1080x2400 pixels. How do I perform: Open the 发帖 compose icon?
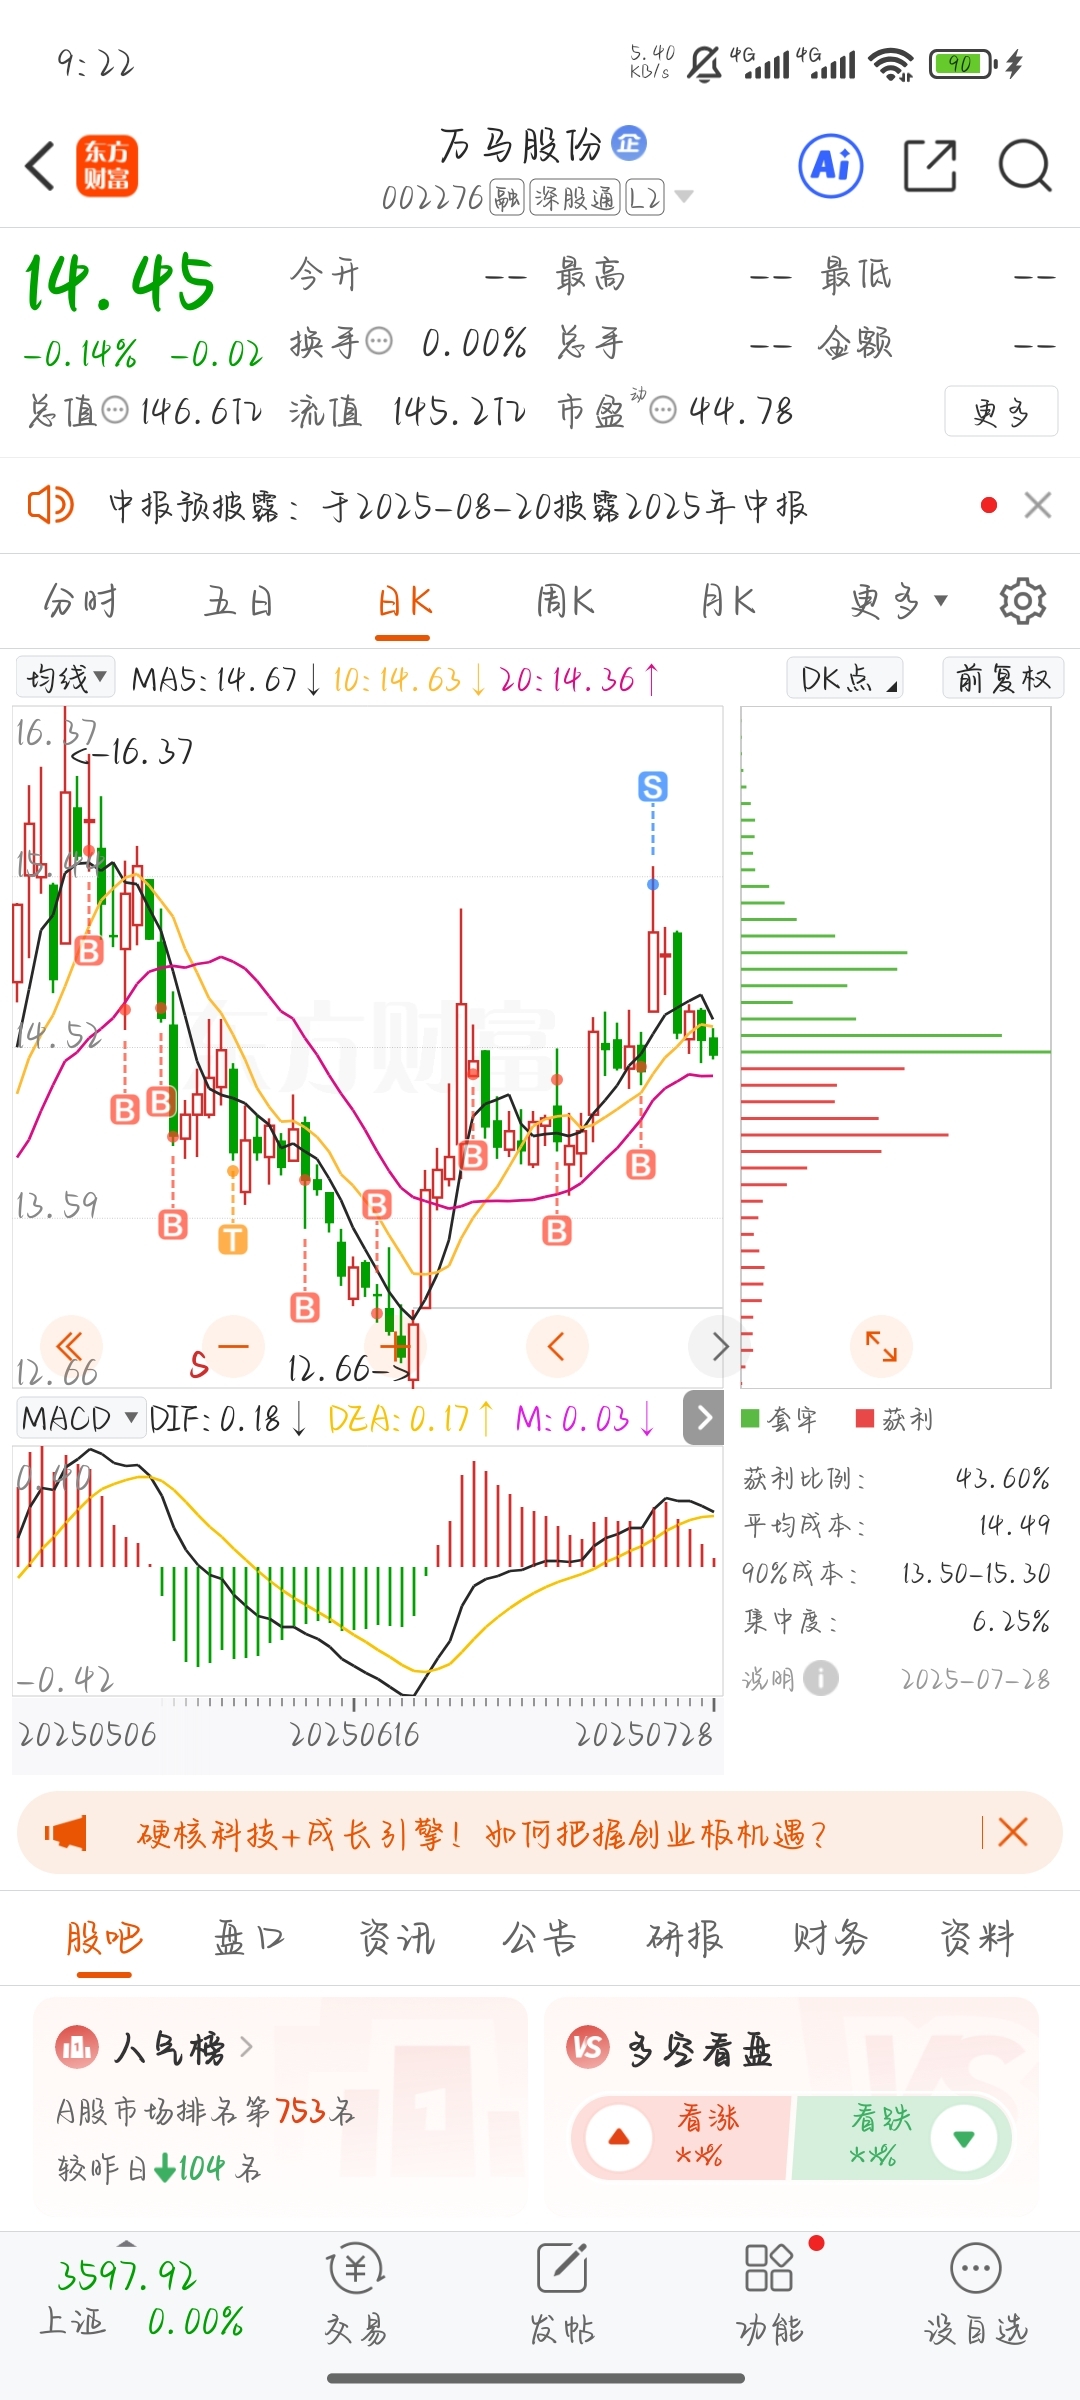(x=562, y=2268)
